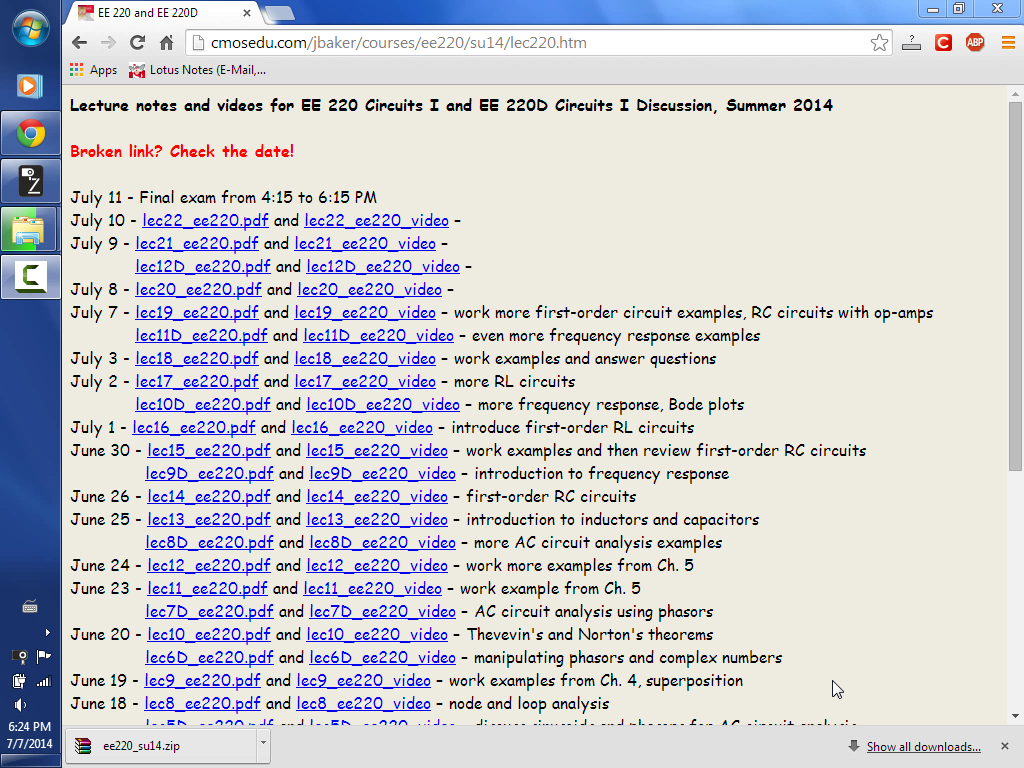The width and height of the screenshot is (1024, 768).
Task: Open lec10D_ee220.pdf link
Action: pos(203,404)
